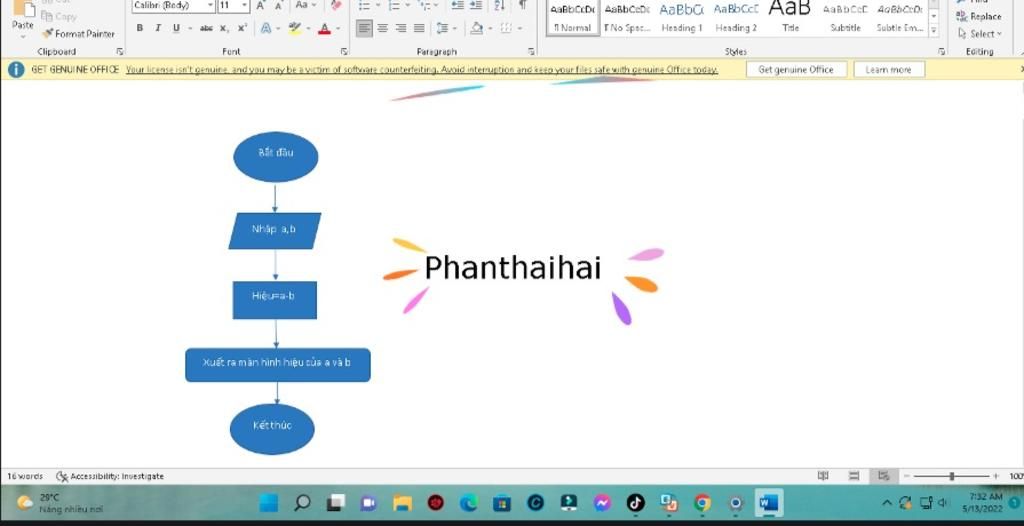The height and width of the screenshot is (526, 1024).
Task: Click the Learn more button
Action: tap(889, 69)
